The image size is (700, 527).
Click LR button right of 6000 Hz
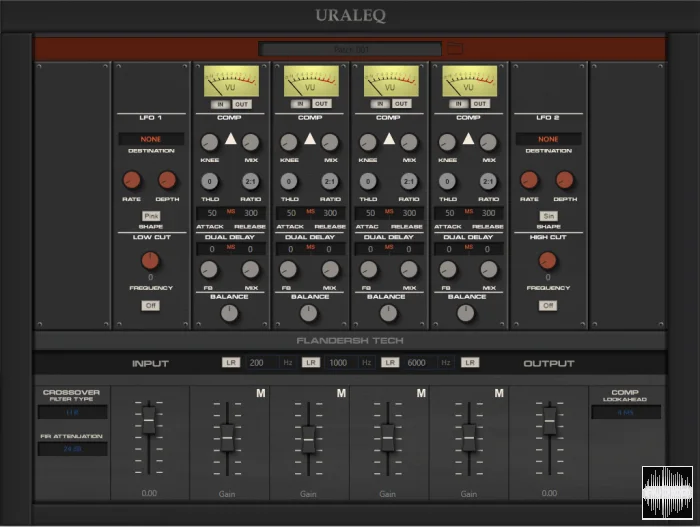coord(470,362)
